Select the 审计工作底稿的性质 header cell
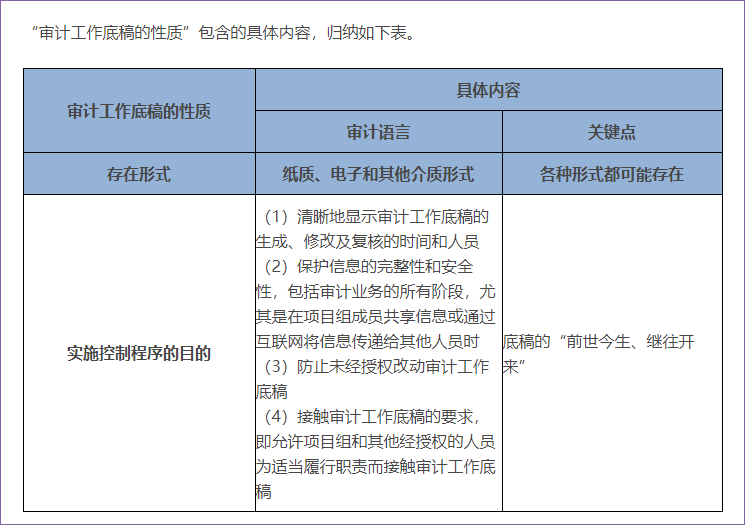This screenshot has height=525, width=745. pyautogui.click(x=139, y=111)
